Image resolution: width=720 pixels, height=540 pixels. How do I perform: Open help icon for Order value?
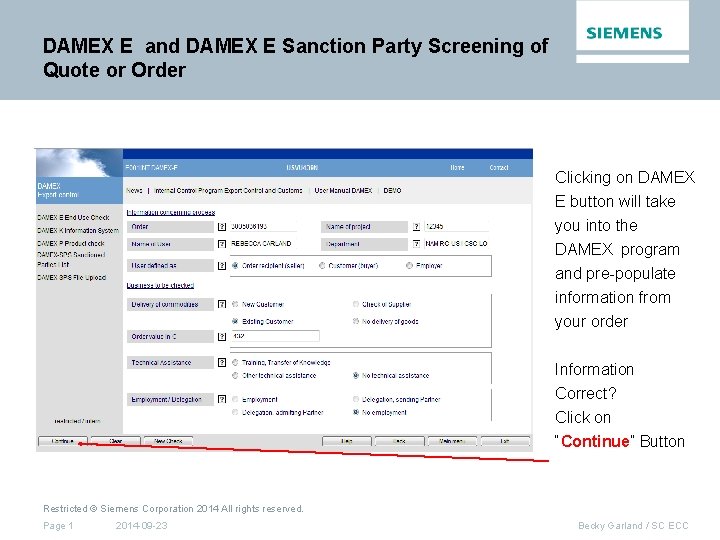pyautogui.click(x=222, y=337)
